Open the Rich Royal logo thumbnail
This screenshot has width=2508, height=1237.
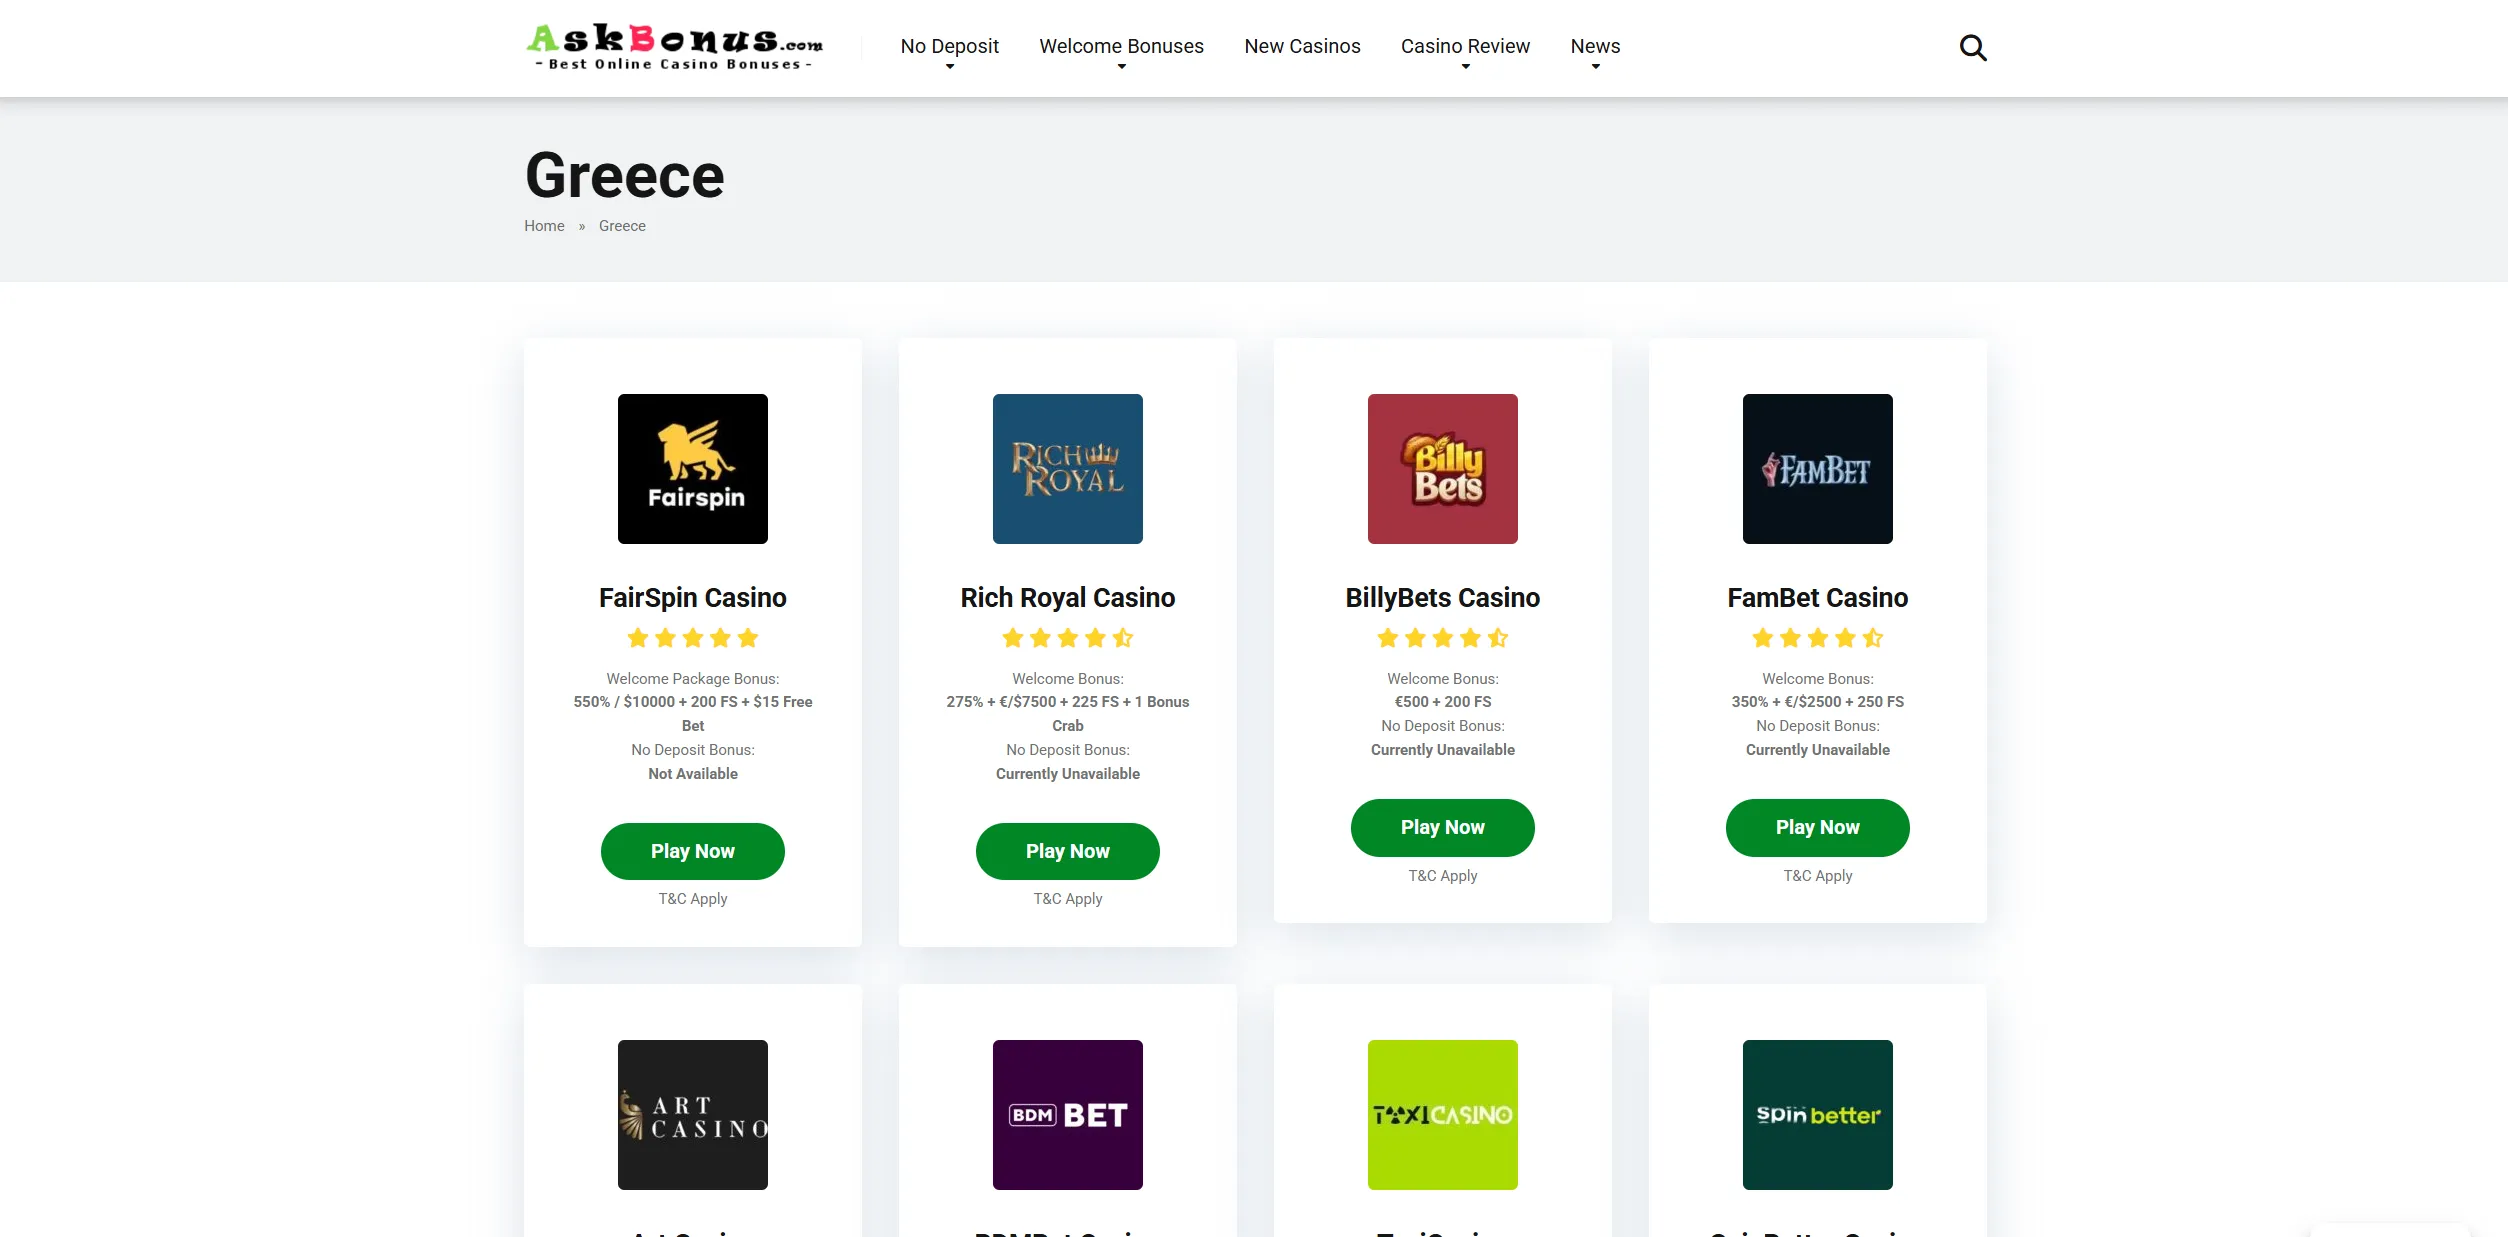pyautogui.click(x=1068, y=469)
